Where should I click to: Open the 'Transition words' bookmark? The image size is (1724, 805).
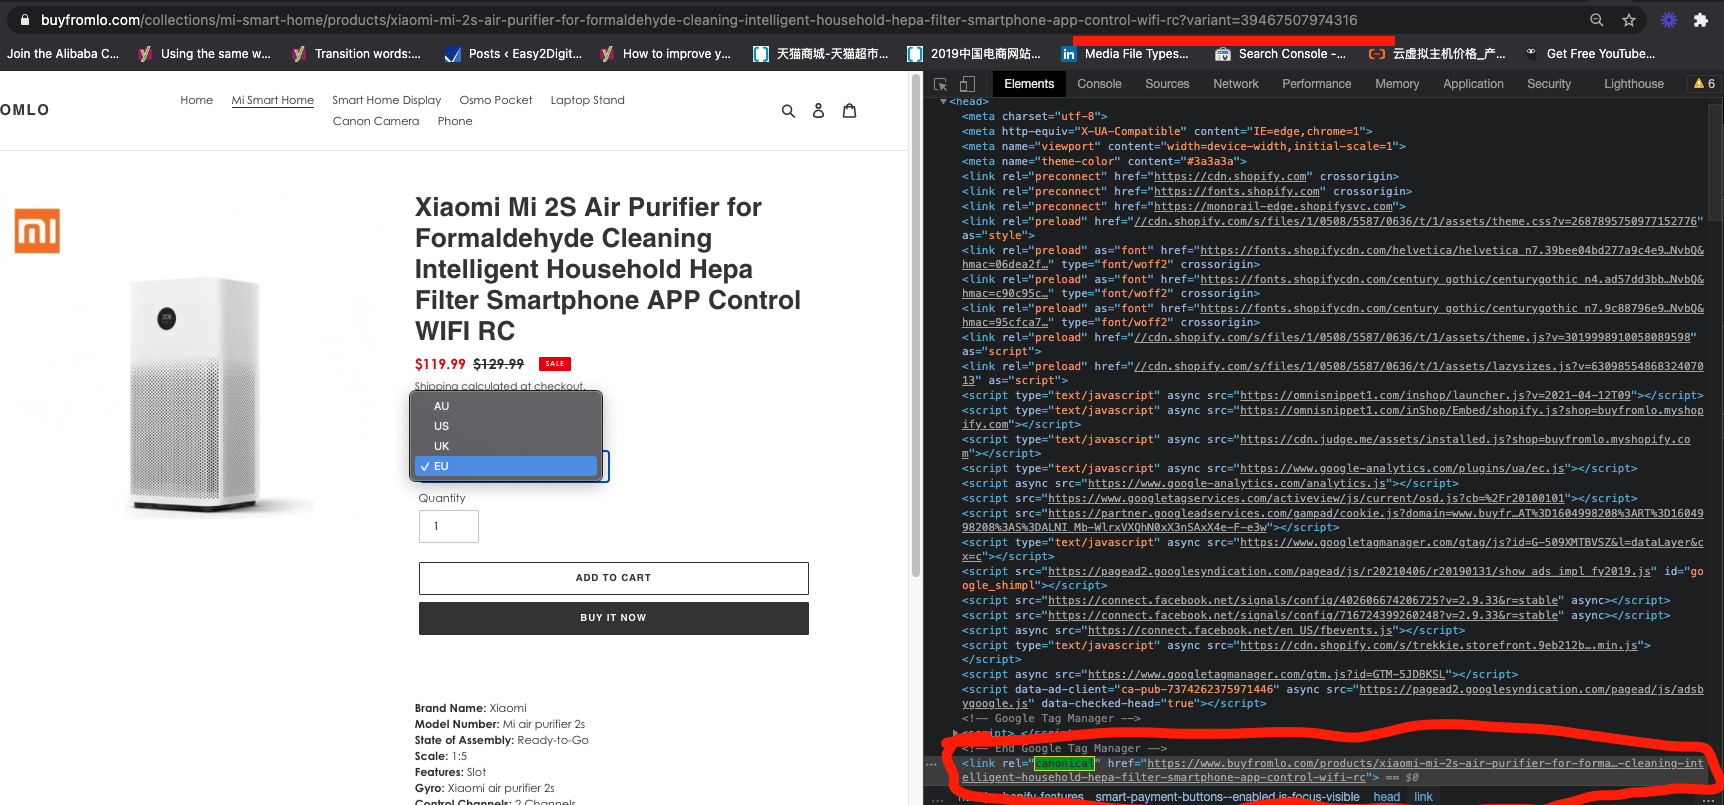(356, 54)
